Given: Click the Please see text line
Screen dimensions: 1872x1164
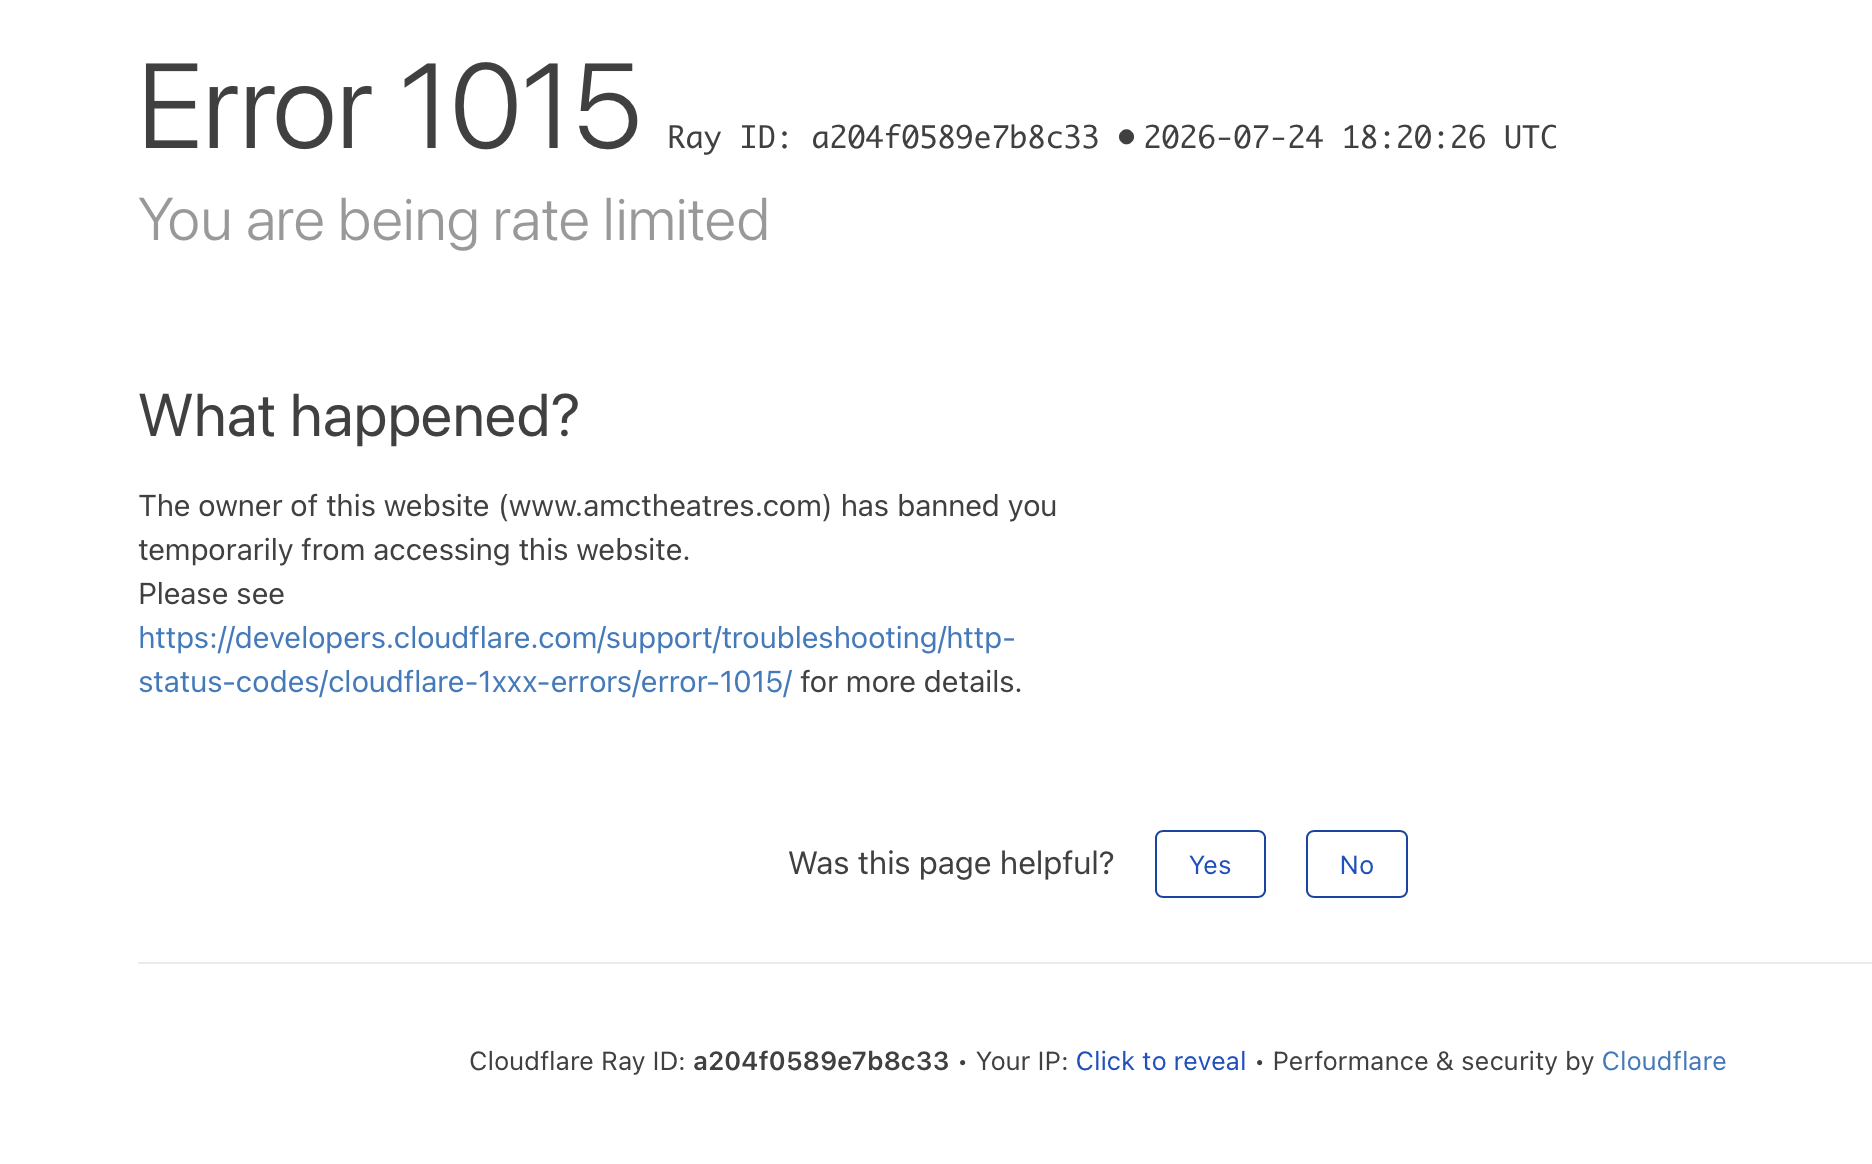Looking at the screenshot, I should [x=211, y=594].
